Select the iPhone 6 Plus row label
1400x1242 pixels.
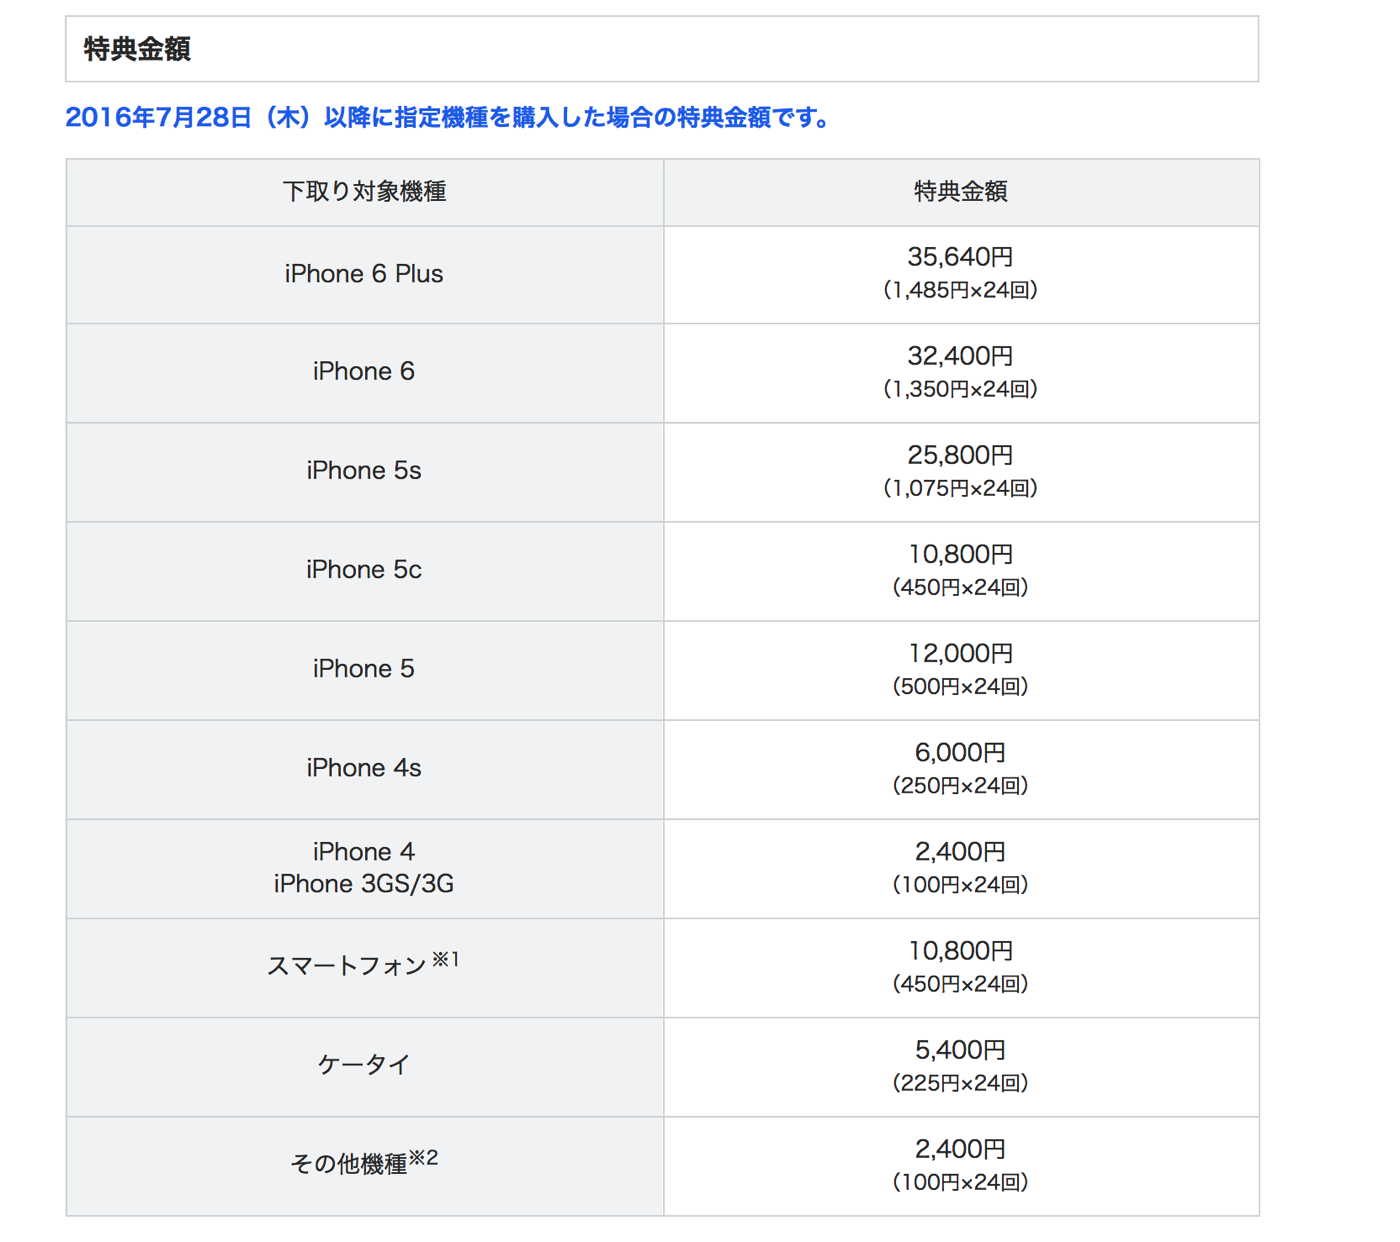coord(364,274)
